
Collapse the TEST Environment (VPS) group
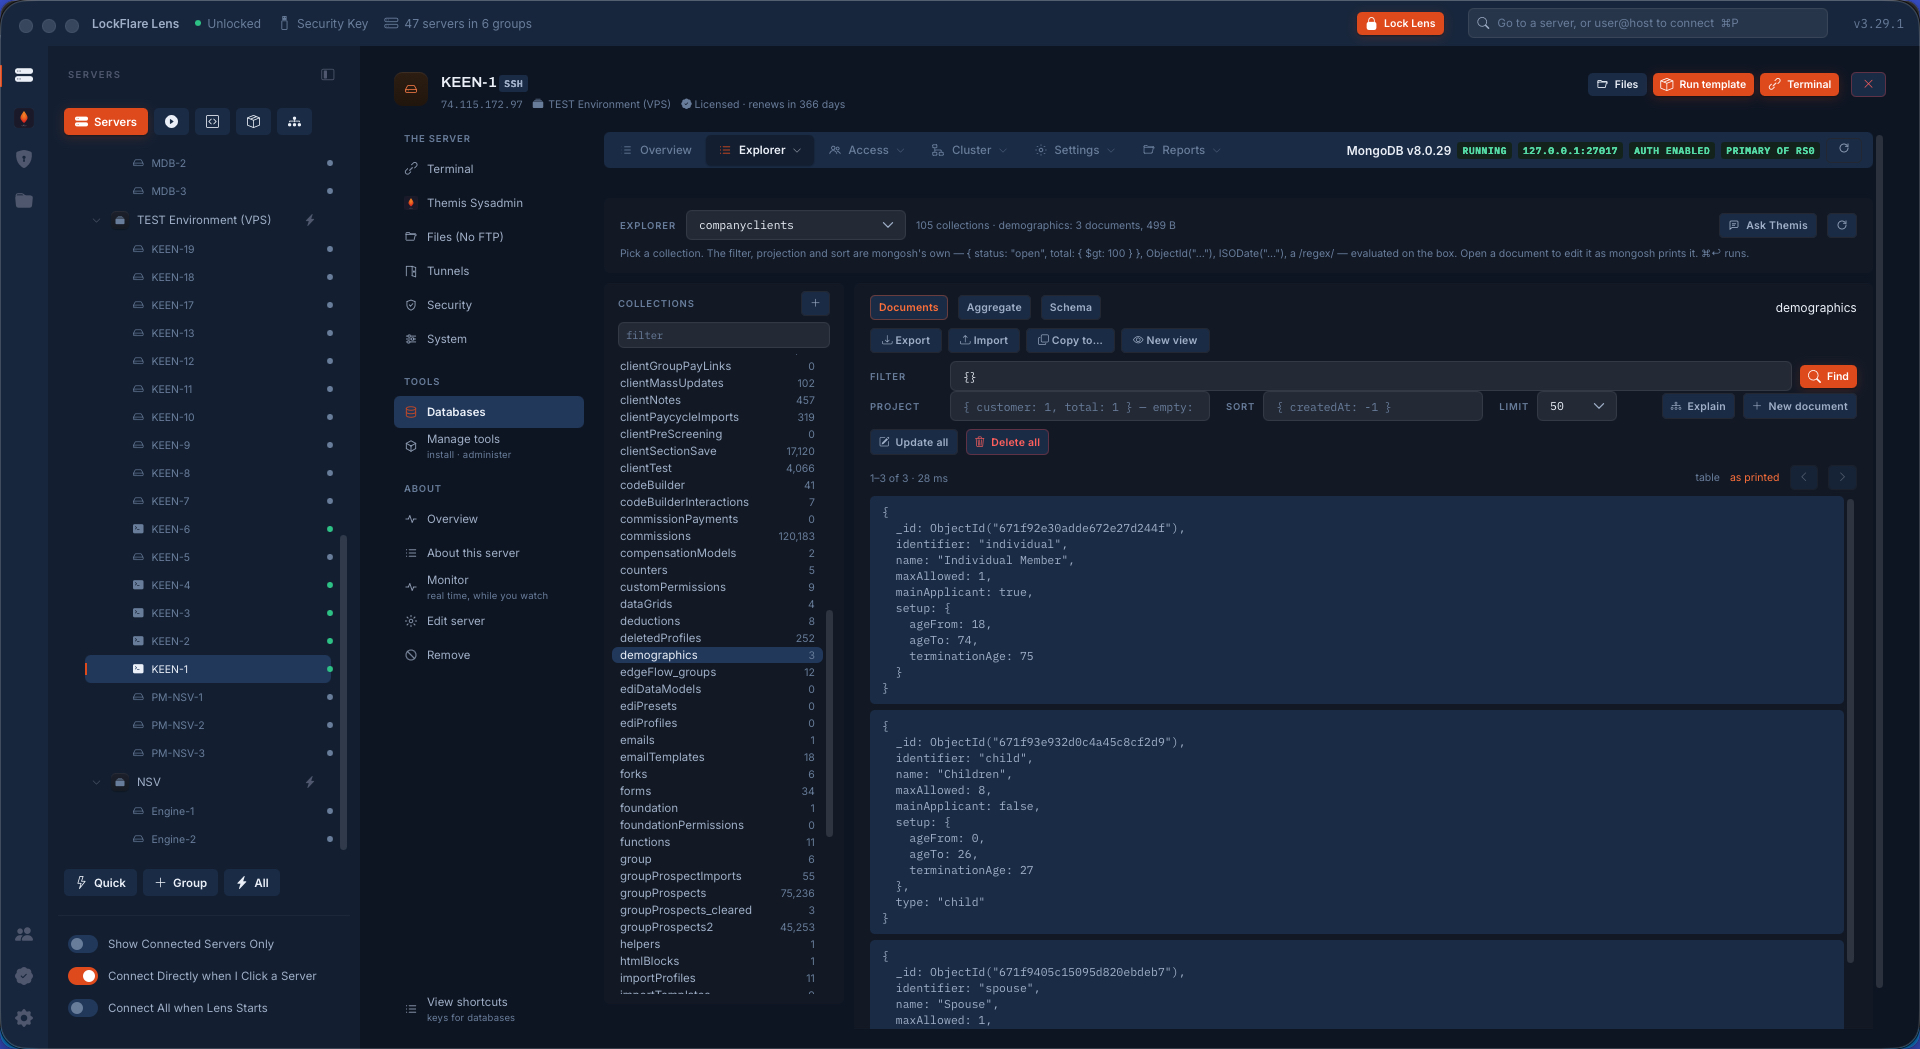97,220
